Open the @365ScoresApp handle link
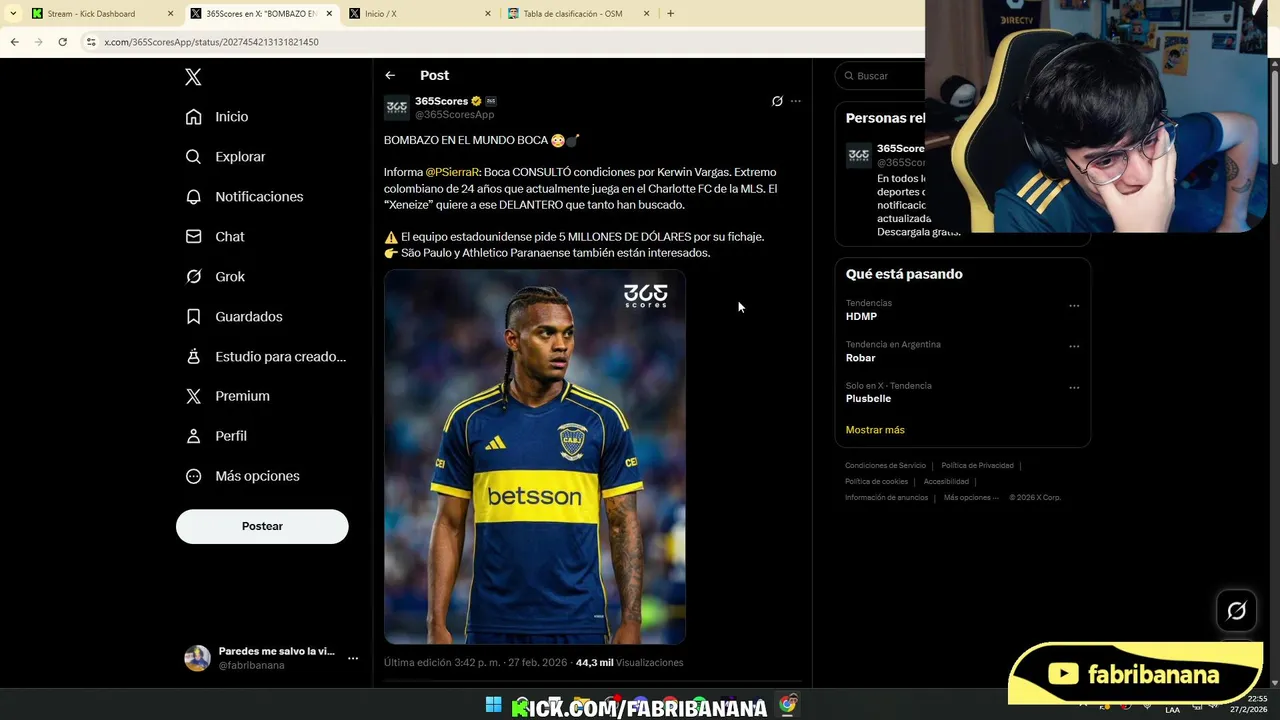This screenshot has height=720, width=1280. pos(455,115)
